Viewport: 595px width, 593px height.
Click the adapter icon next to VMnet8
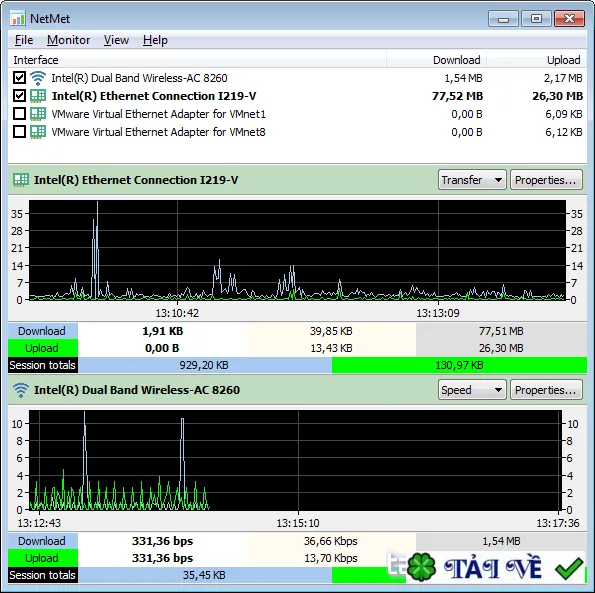[x=38, y=132]
